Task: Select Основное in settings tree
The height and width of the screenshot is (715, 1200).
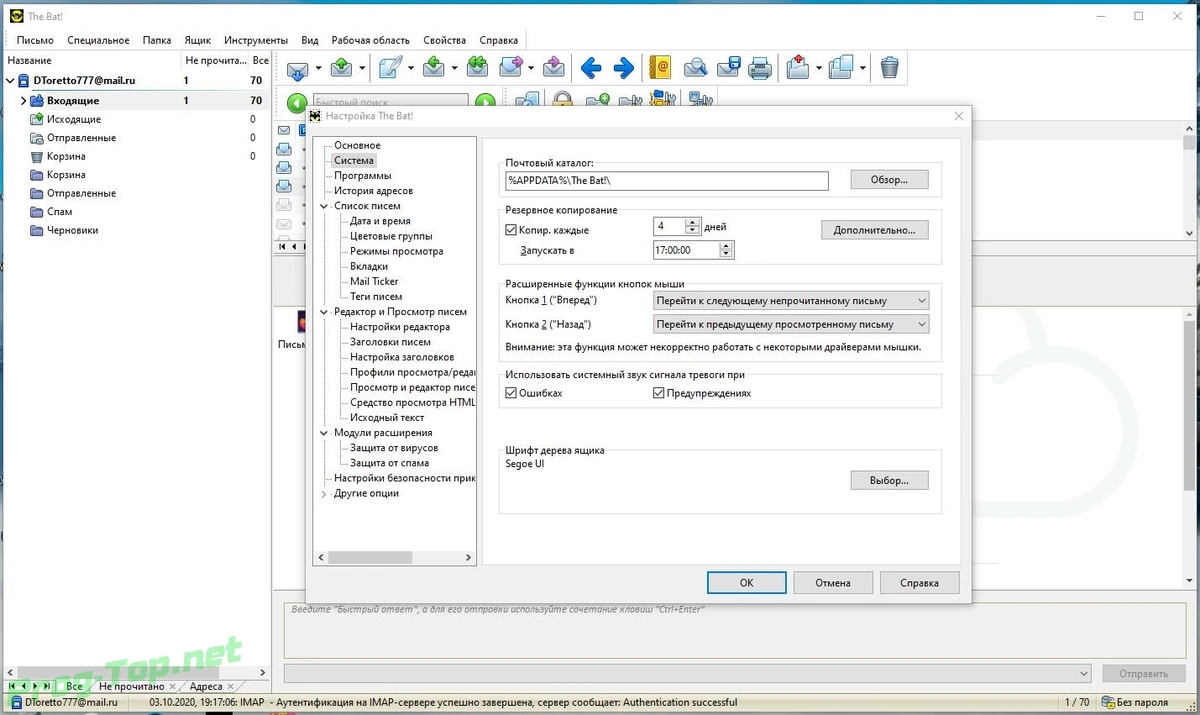Action: (357, 146)
